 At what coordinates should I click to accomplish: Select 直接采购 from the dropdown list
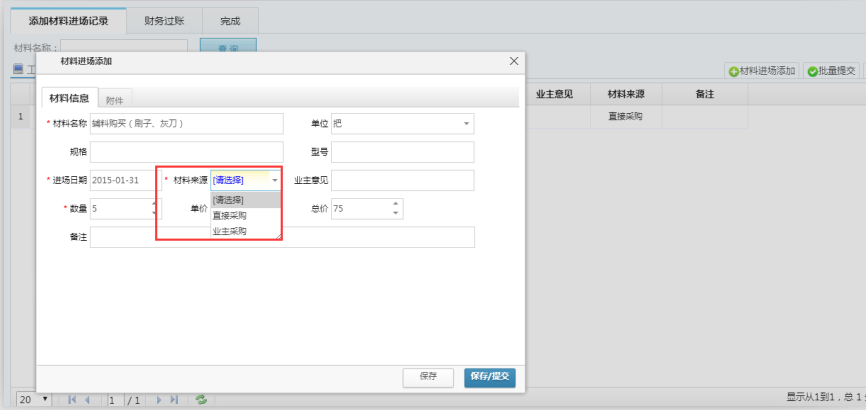[231, 215]
